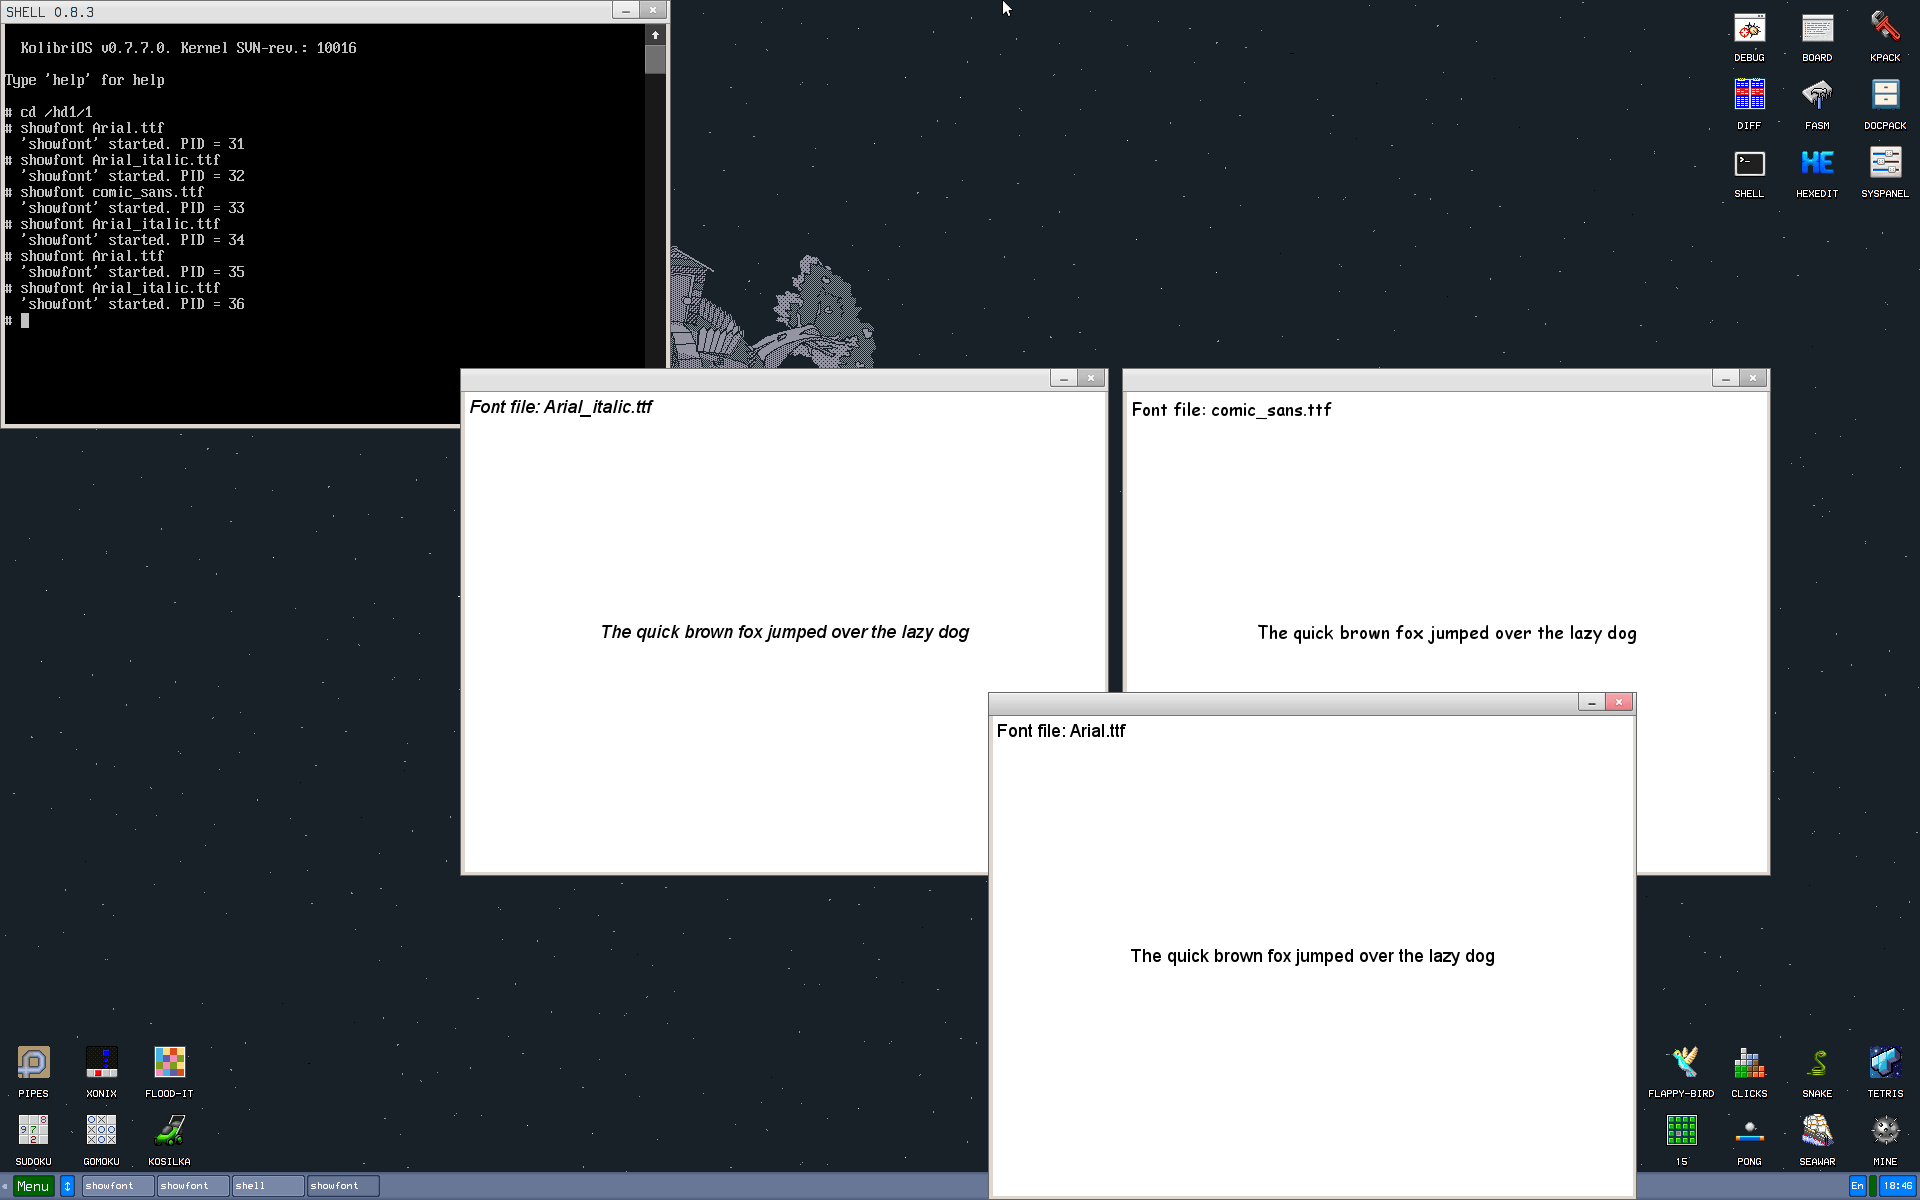Click the scroll-up arrow in SHELL window
This screenshot has height=1200, width=1920.
click(x=655, y=35)
